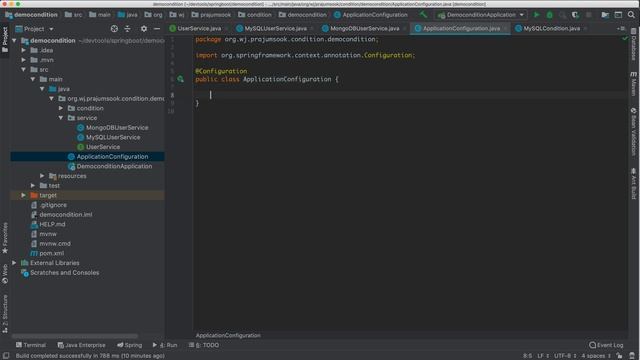Viewport: 640px width, 360px height.
Task: Hide the Project panel with minus icon
Action: tap(157, 29)
